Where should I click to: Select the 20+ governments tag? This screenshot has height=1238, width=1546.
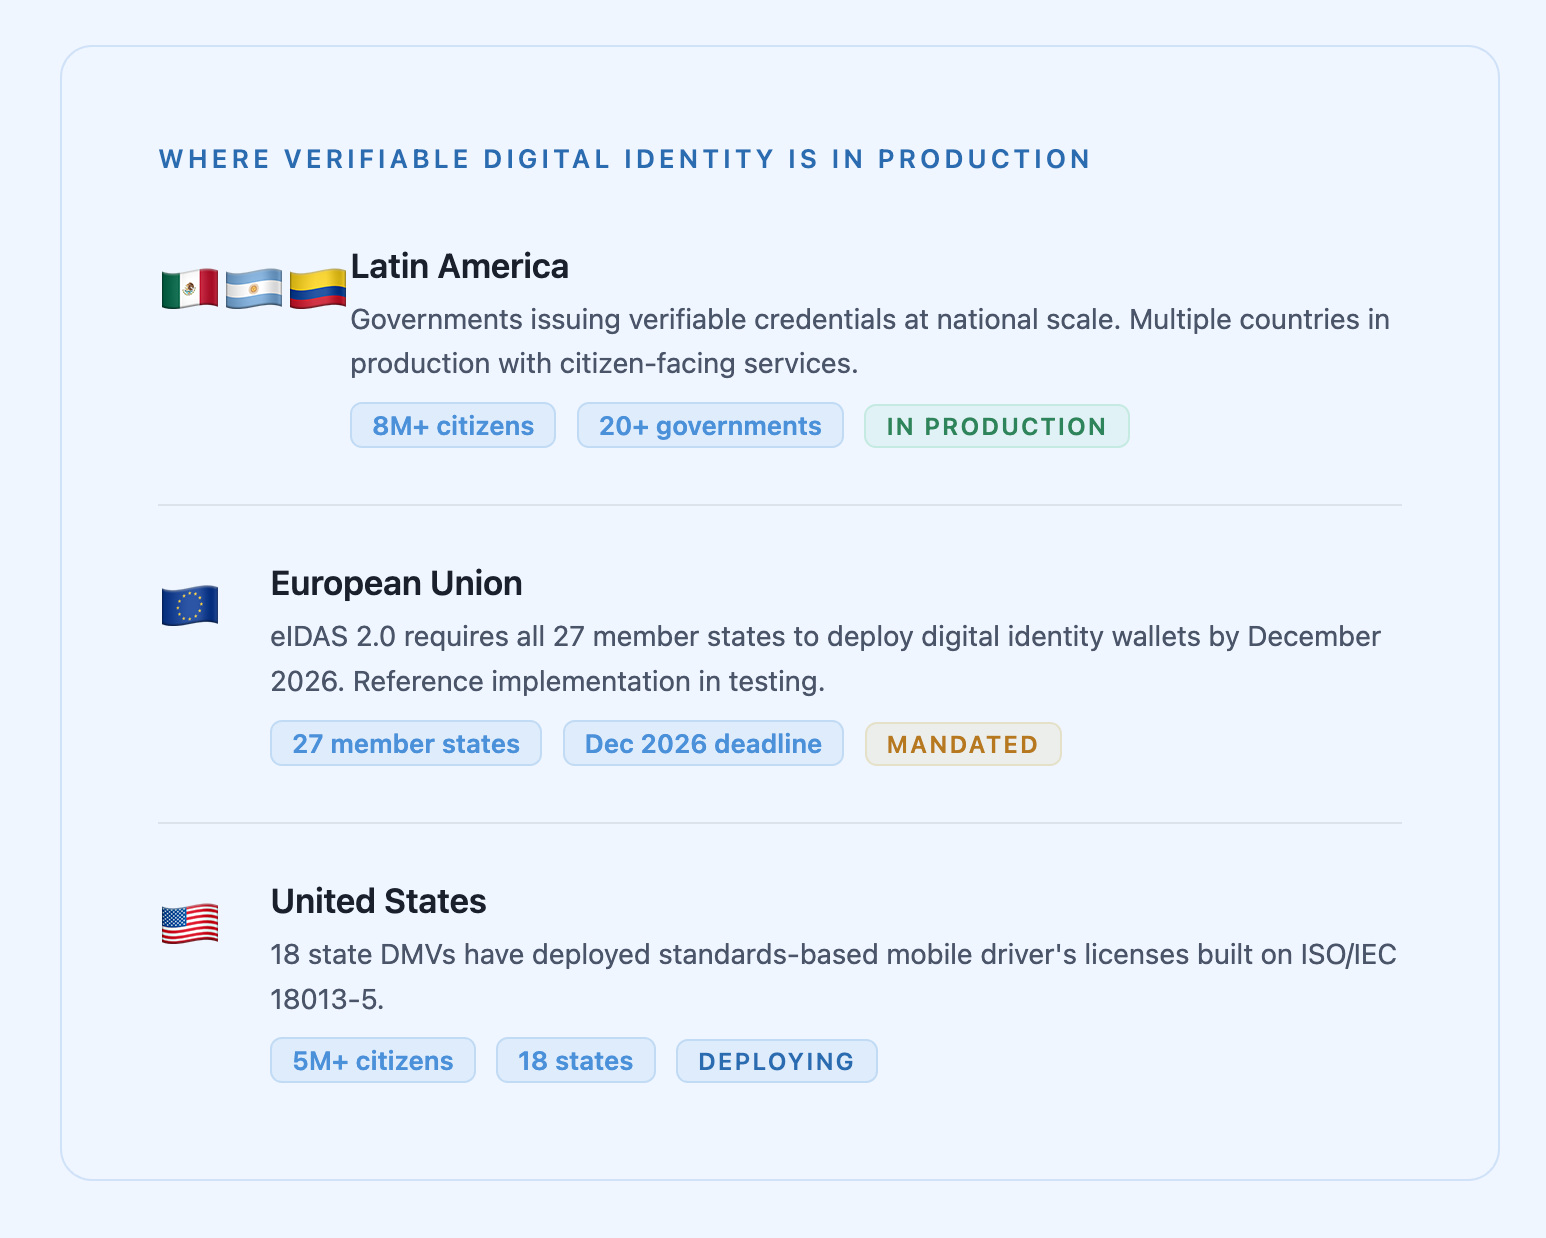click(x=710, y=426)
